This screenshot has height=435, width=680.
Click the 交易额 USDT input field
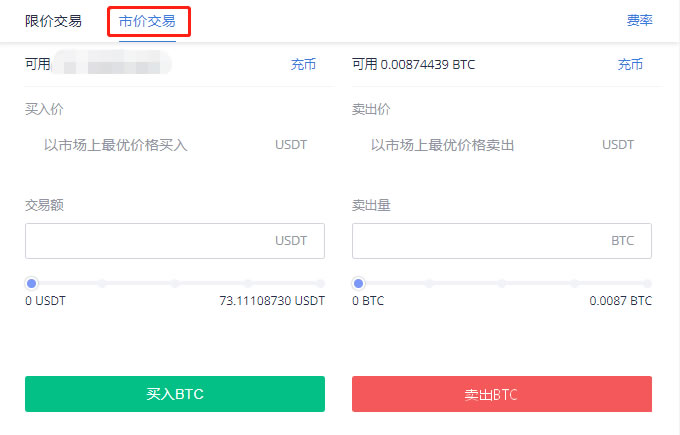pos(175,241)
